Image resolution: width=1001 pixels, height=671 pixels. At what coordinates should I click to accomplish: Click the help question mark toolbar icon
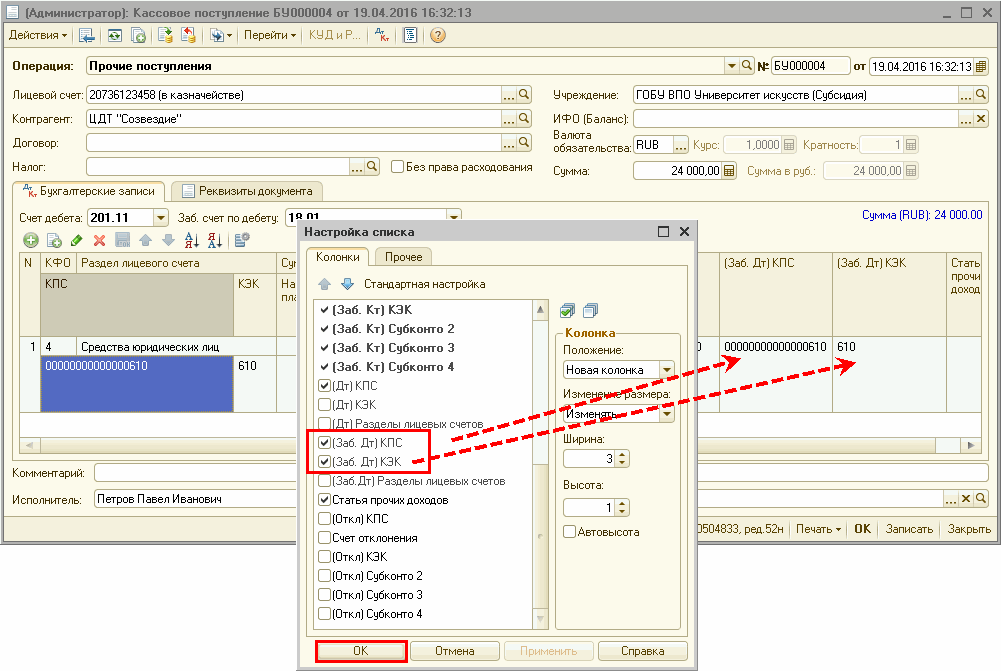pyautogui.click(x=437, y=35)
